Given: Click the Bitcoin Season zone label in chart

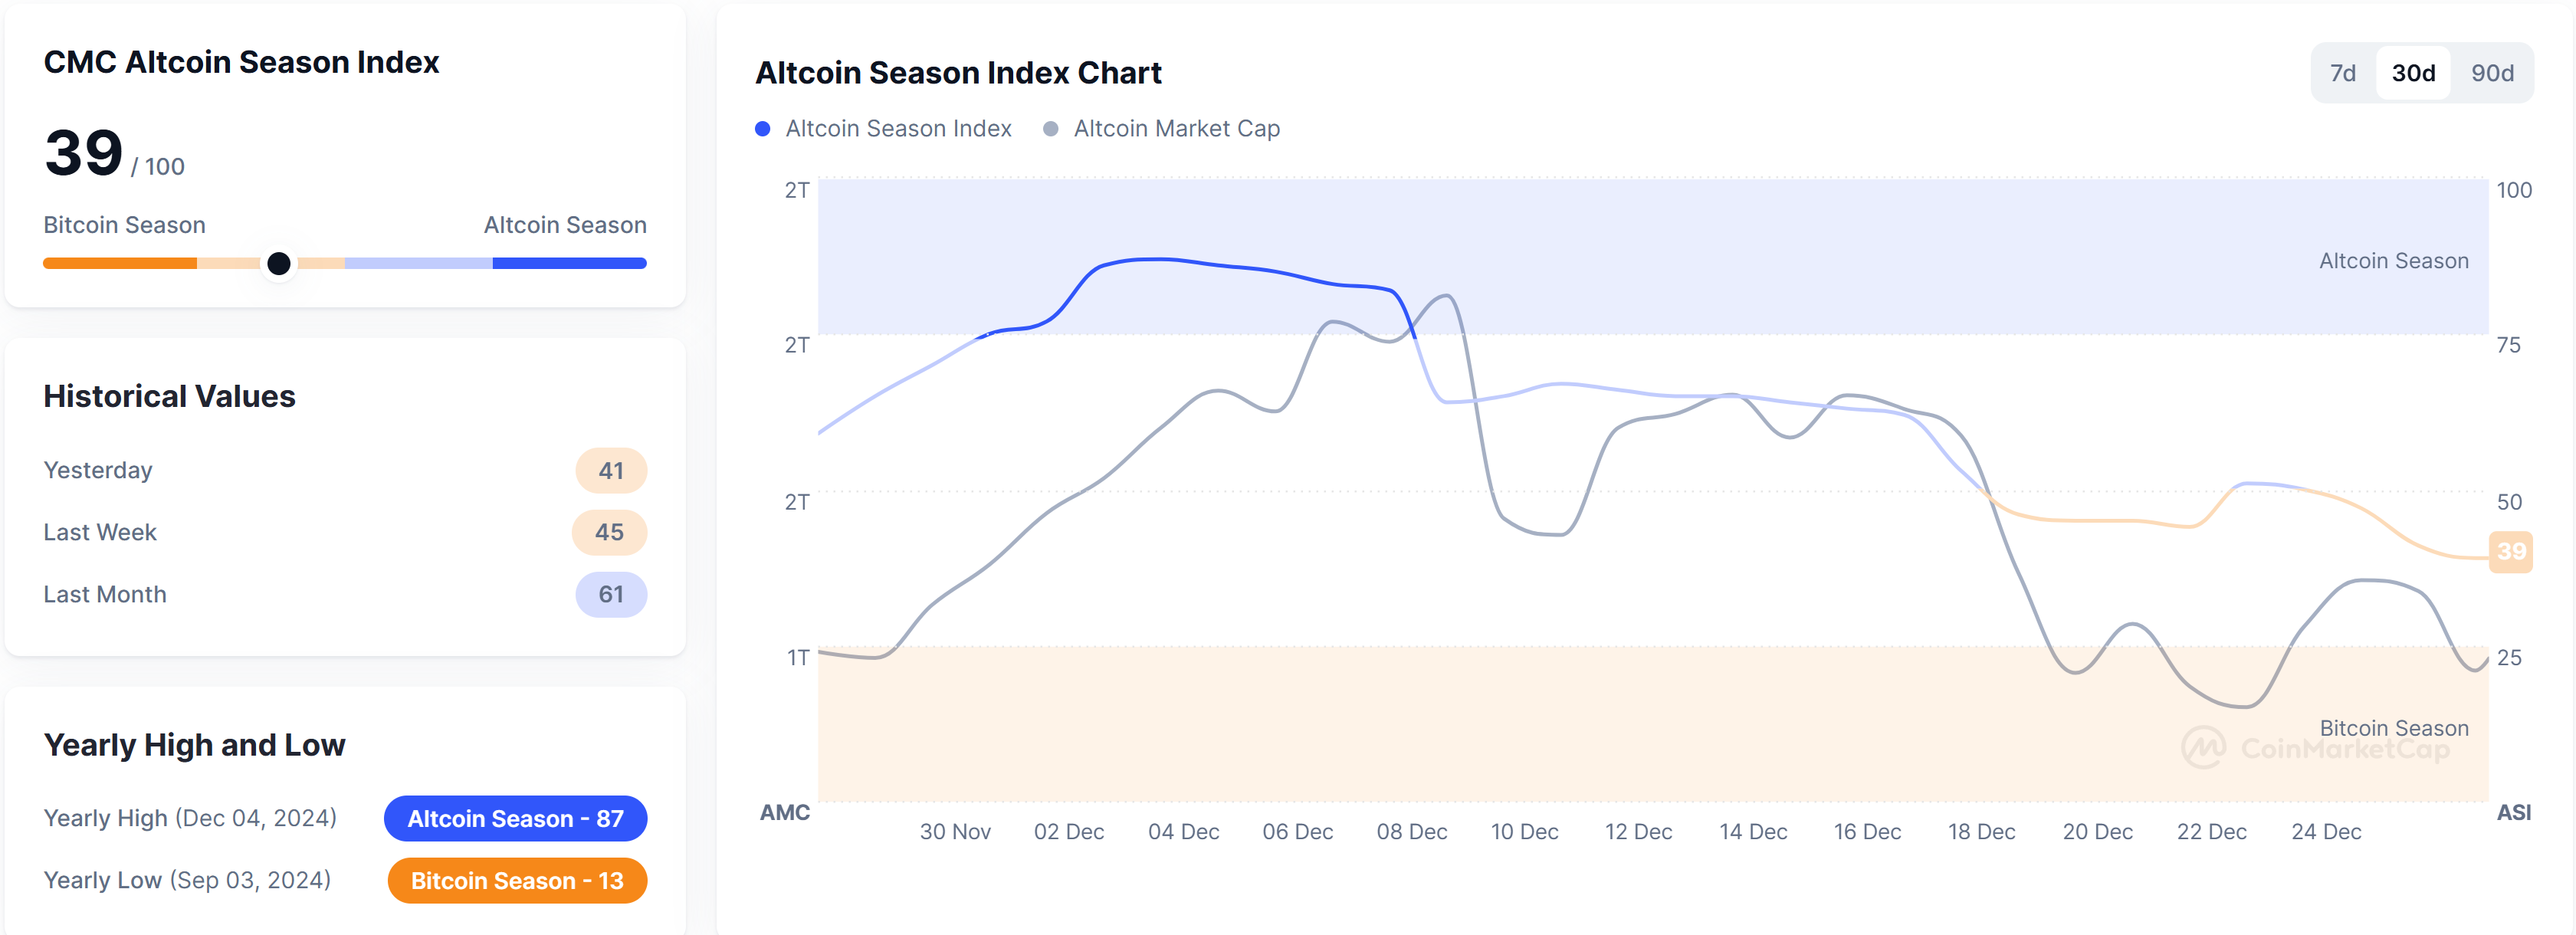Looking at the screenshot, I should (x=2393, y=728).
